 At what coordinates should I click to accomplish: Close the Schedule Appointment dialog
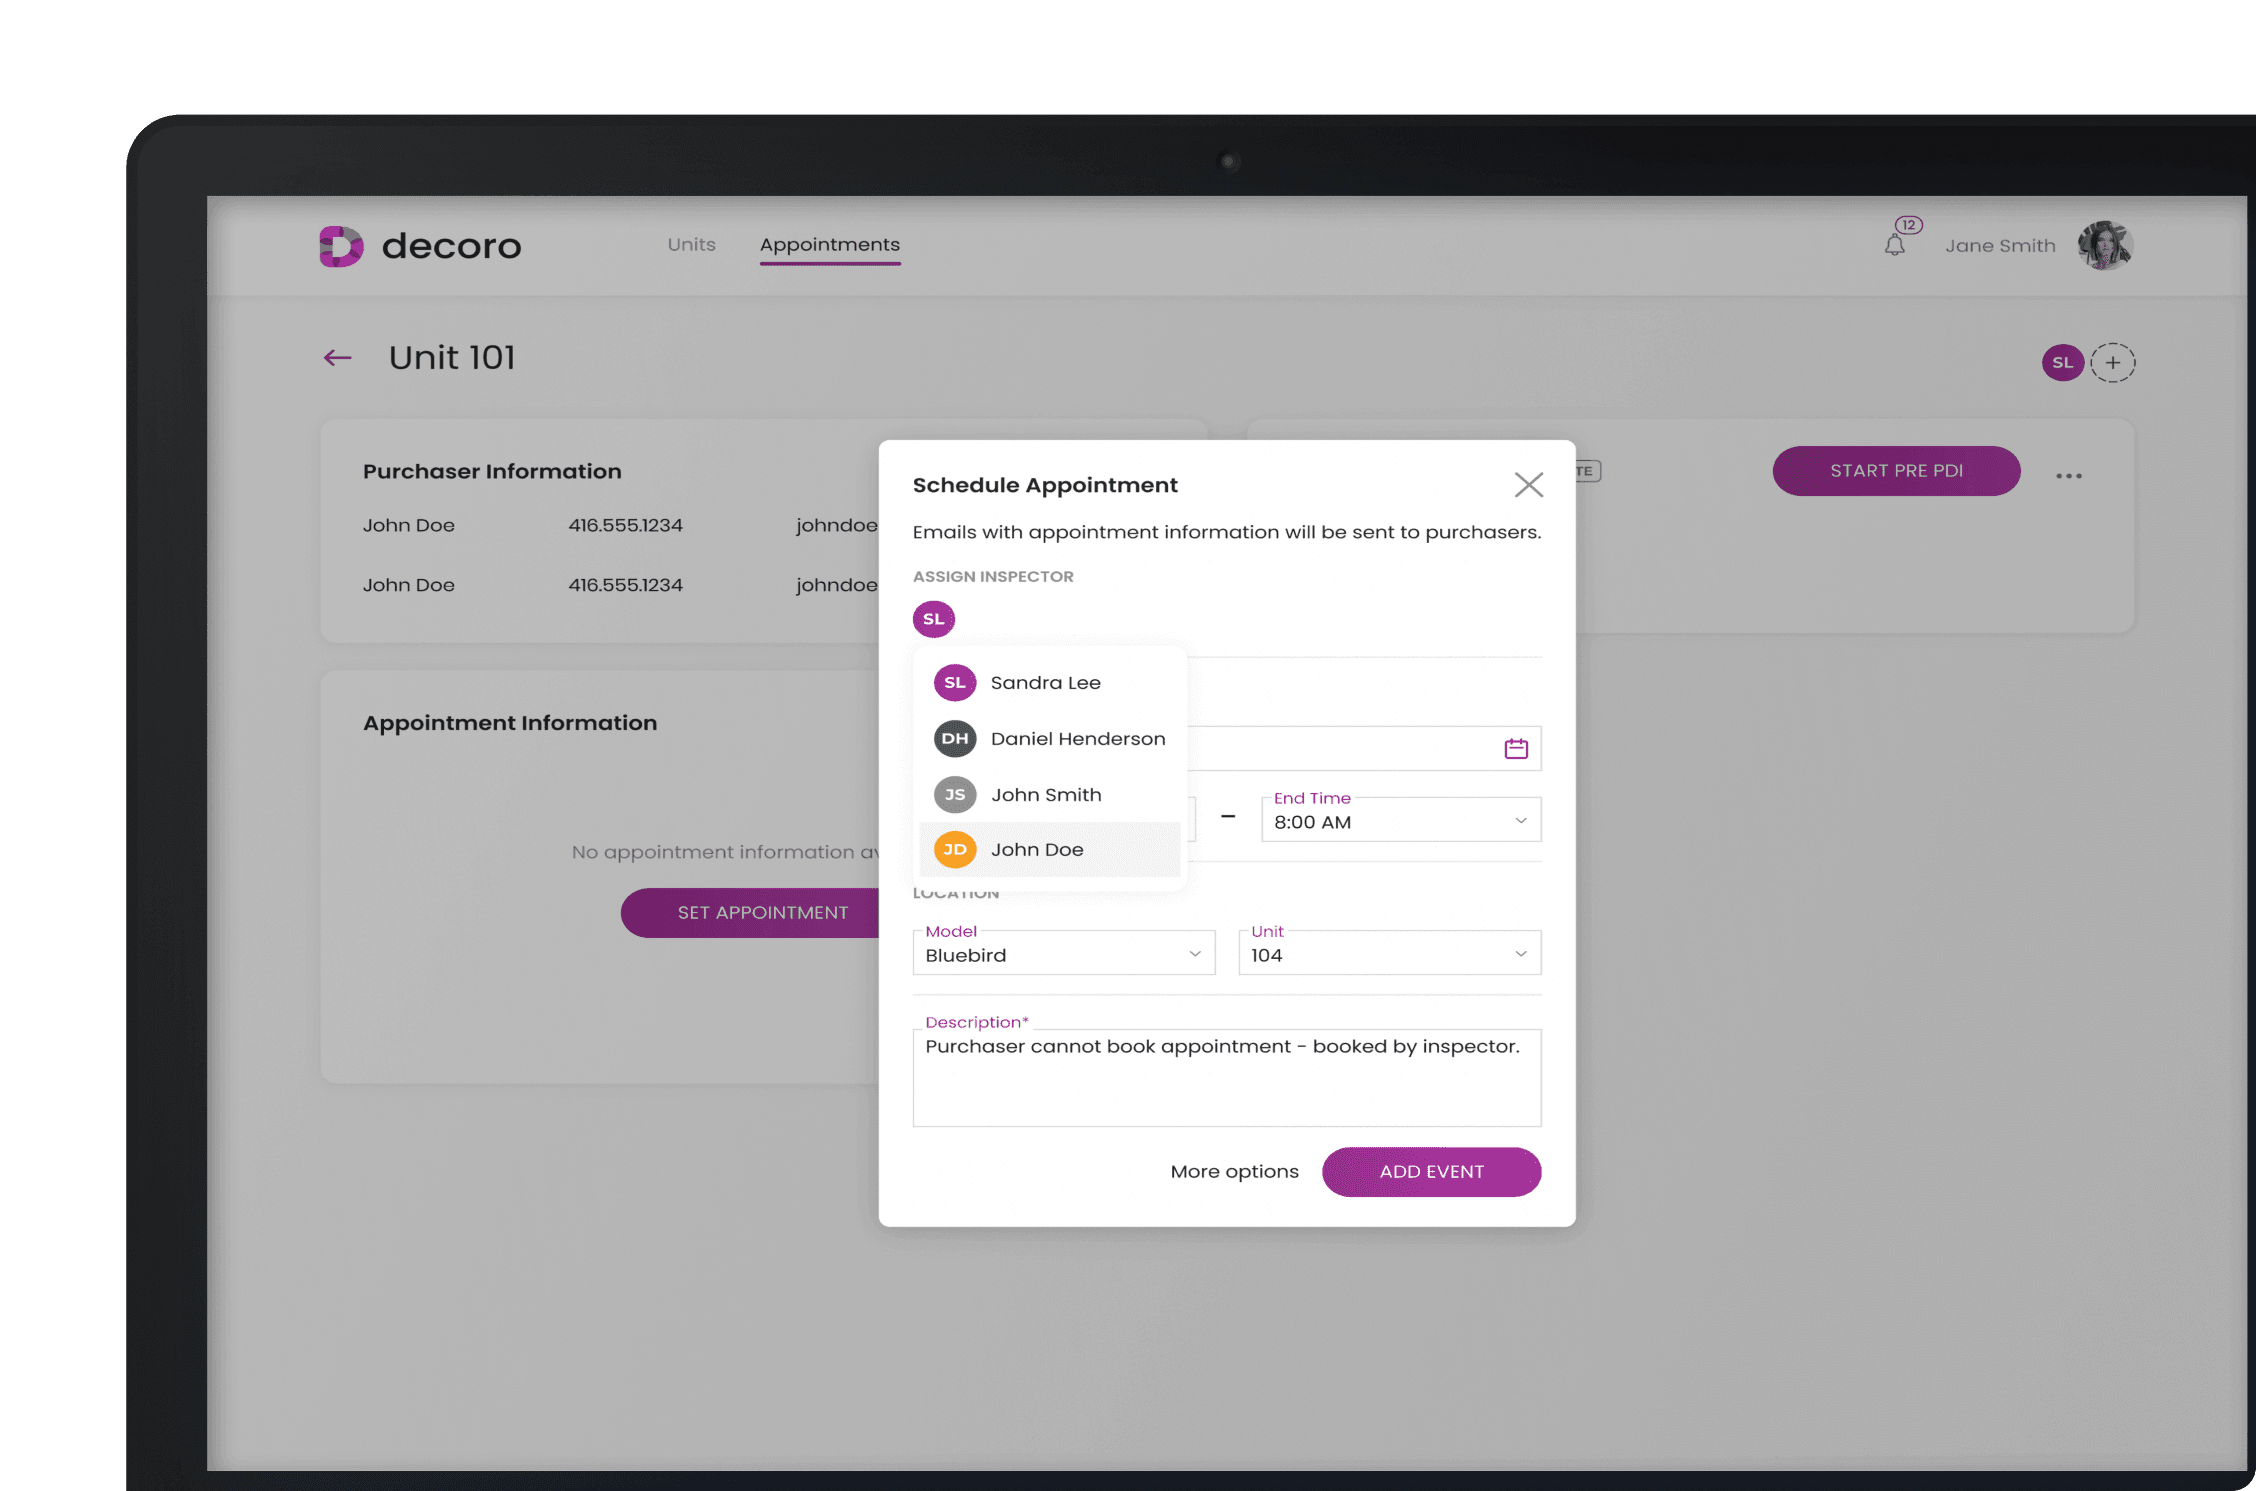(x=1528, y=485)
